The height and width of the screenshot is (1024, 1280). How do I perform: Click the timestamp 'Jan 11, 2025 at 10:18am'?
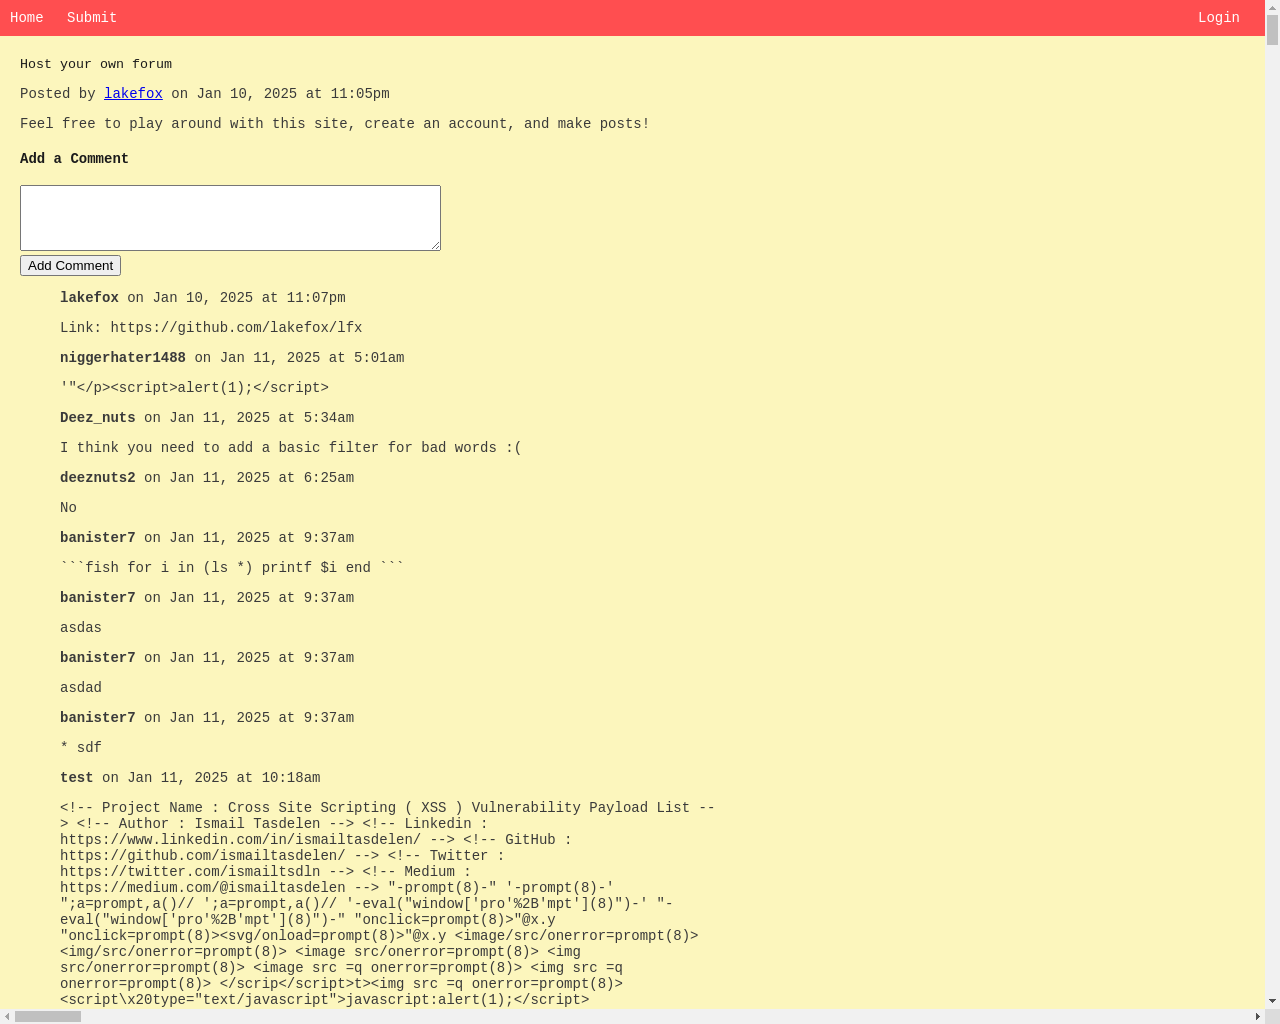(x=224, y=778)
